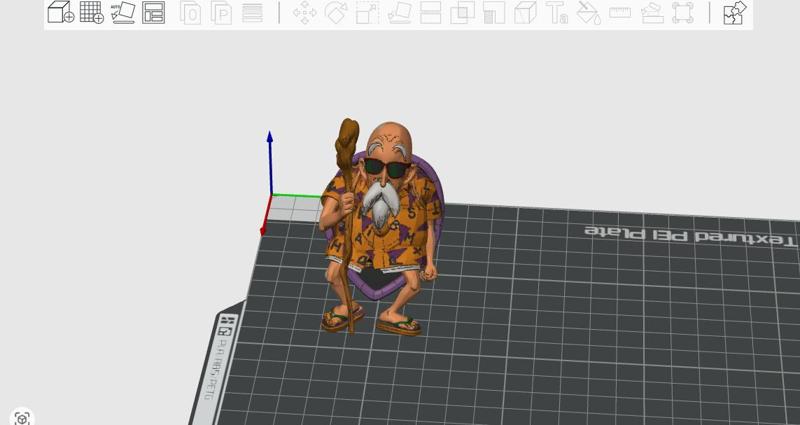
Task: Click the Variable layer height icon
Action: pos(253,13)
